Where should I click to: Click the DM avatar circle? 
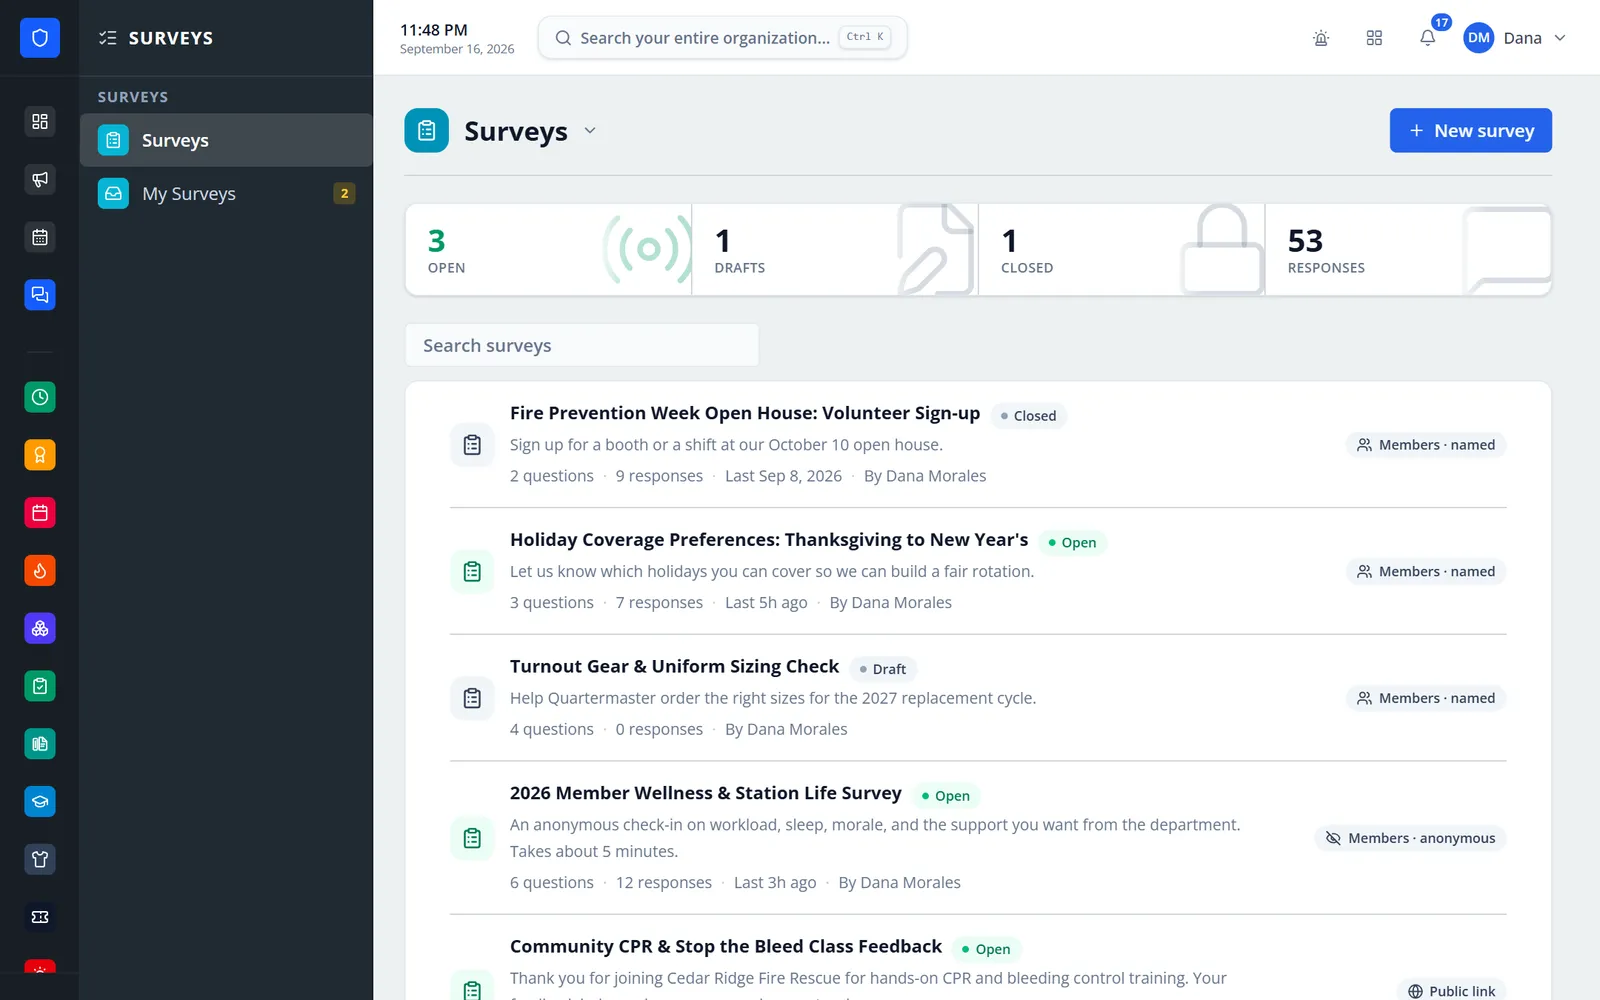click(1479, 38)
